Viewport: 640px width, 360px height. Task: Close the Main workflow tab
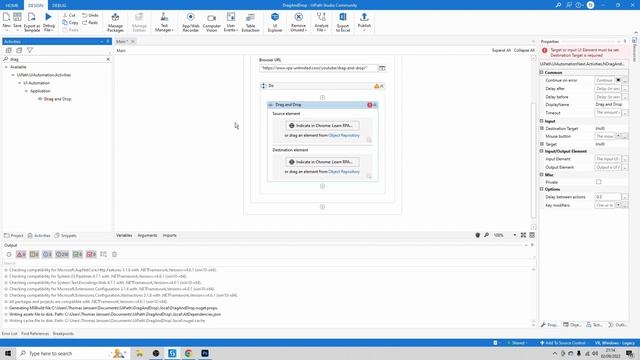[x=133, y=42]
